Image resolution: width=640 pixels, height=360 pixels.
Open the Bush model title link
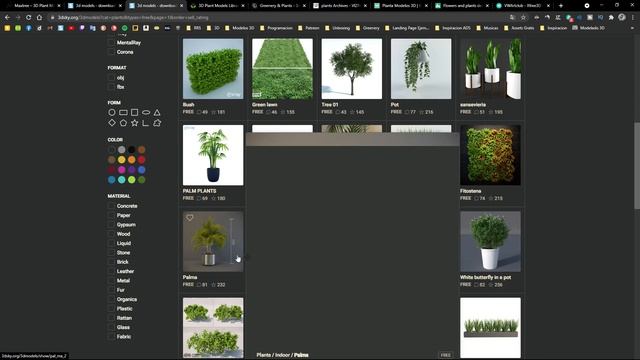click(x=189, y=105)
